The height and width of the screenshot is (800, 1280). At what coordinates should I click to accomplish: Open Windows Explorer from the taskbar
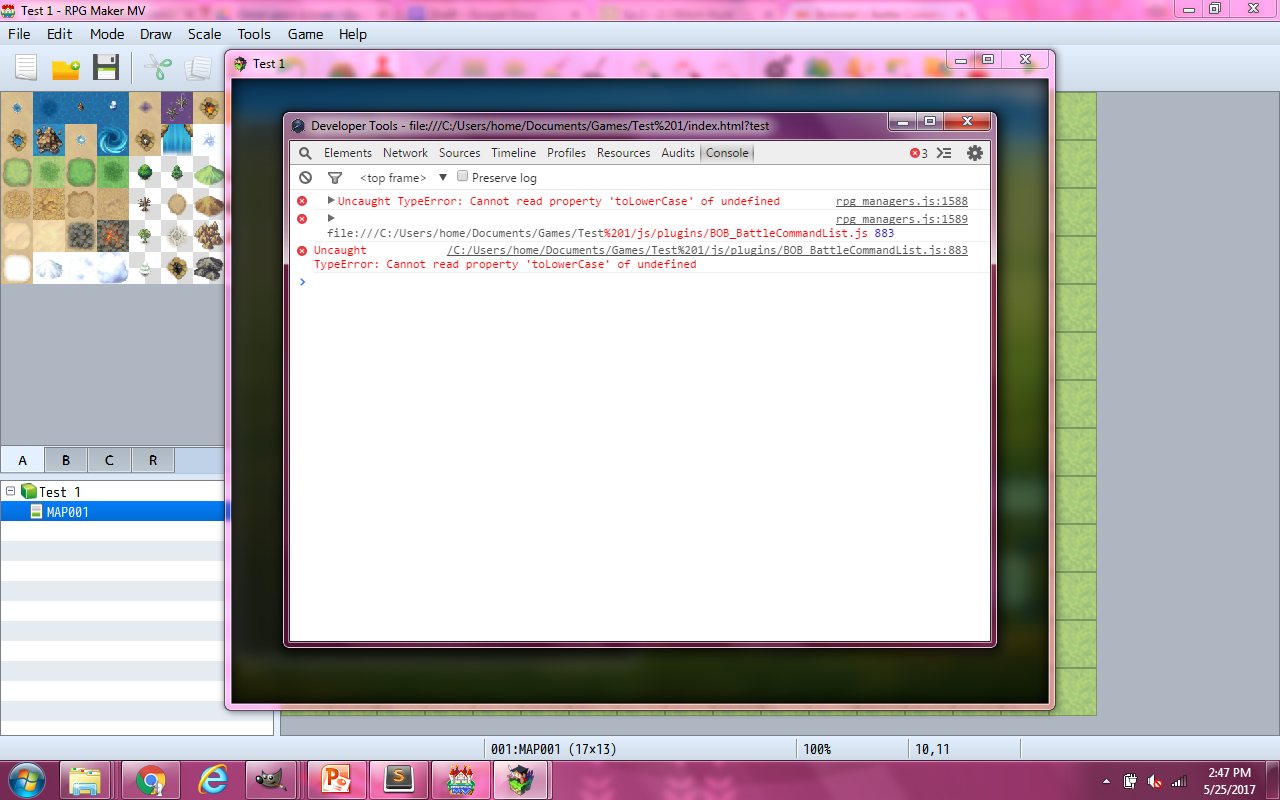[x=86, y=780]
